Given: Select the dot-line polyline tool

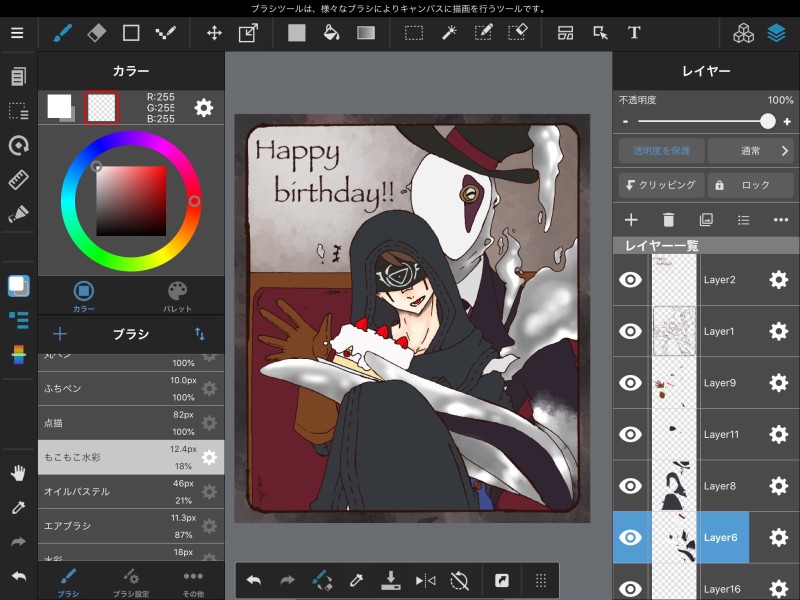Looking at the screenshot, I should [x=165, y=33].
